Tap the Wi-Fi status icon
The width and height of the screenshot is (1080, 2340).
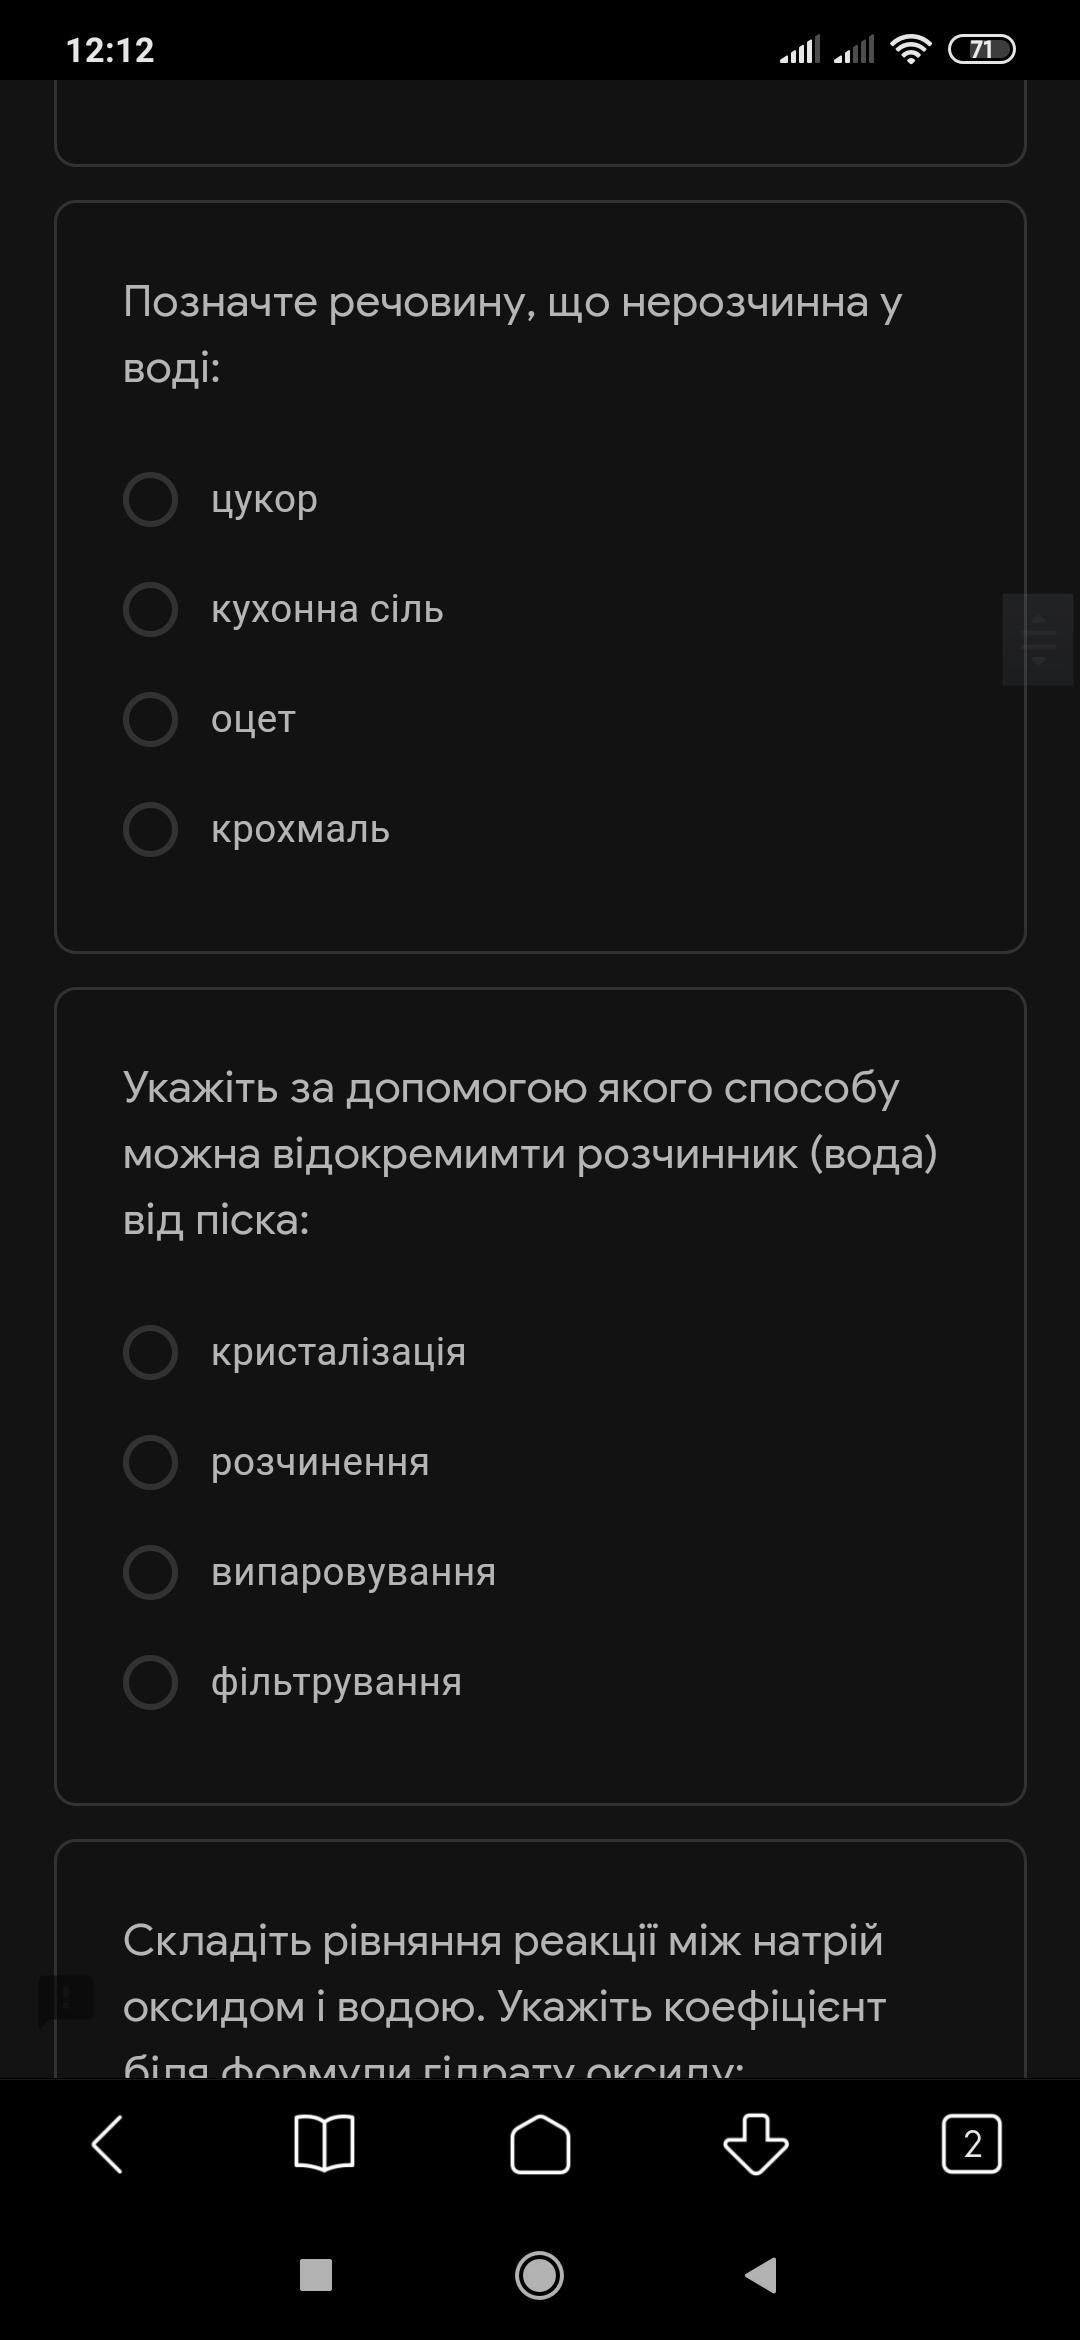pos(910,49)
